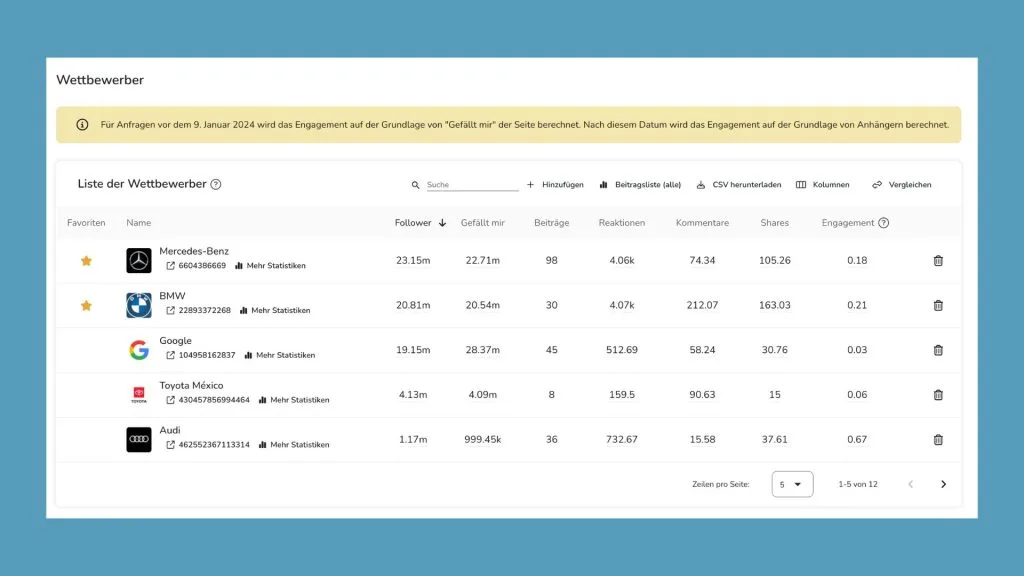1024x576 pixels.
Task: Sort by the Shares column
Action: (x=775, y=223)
